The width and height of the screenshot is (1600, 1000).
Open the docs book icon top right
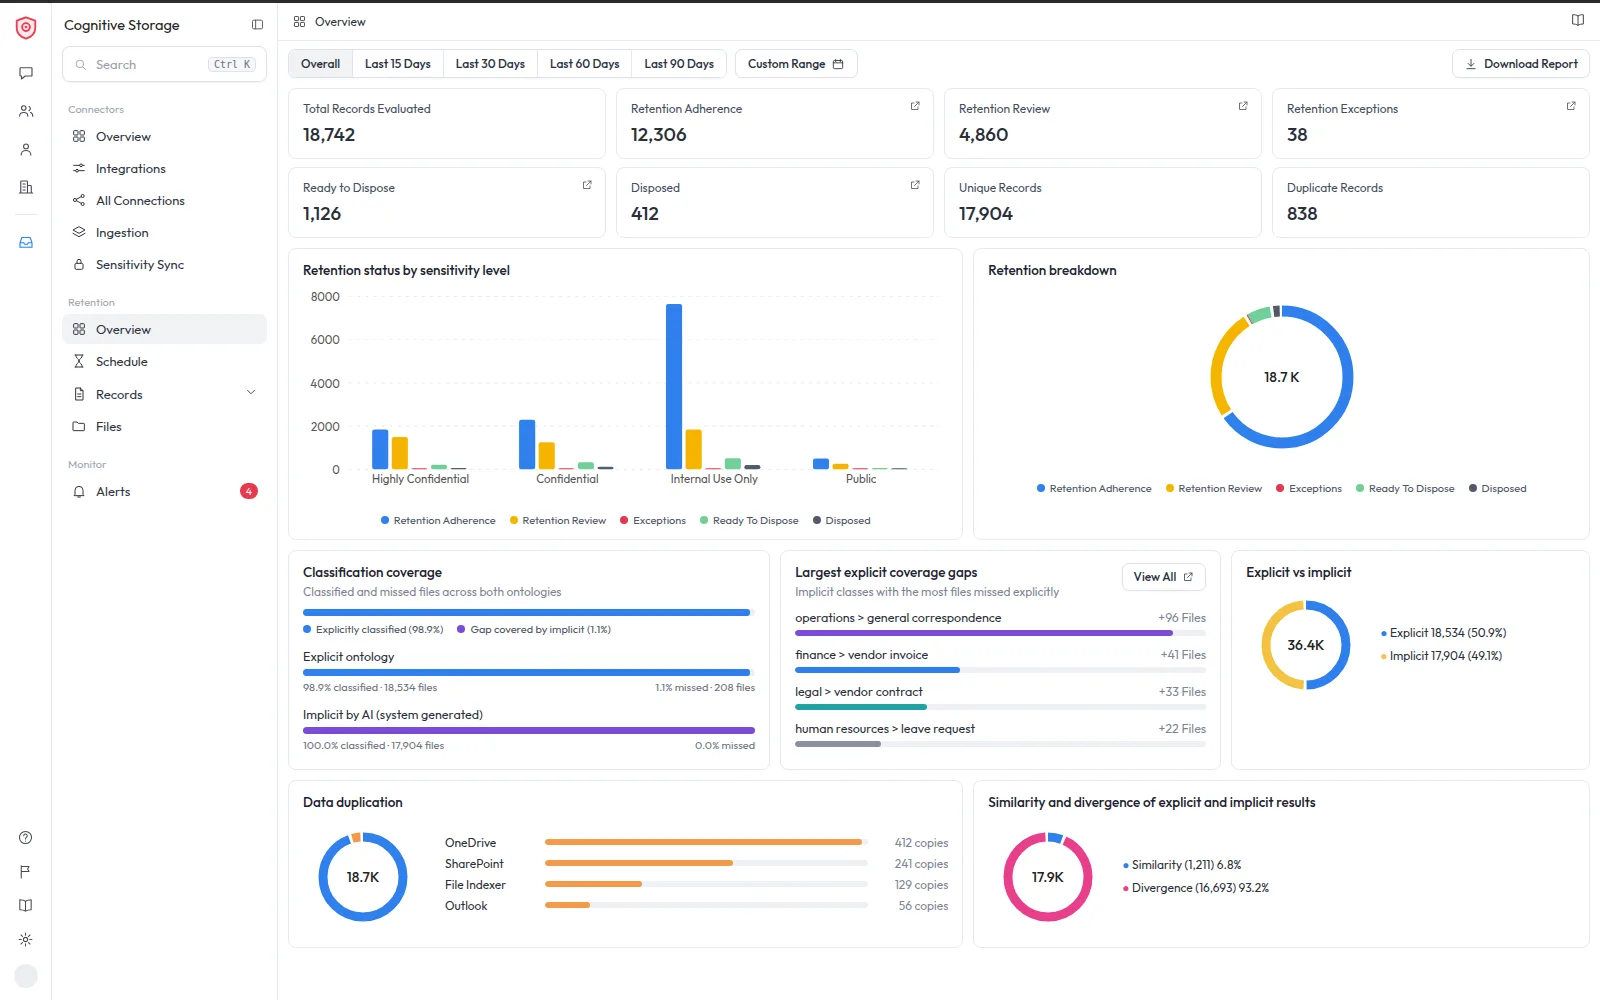[1578, 20]
